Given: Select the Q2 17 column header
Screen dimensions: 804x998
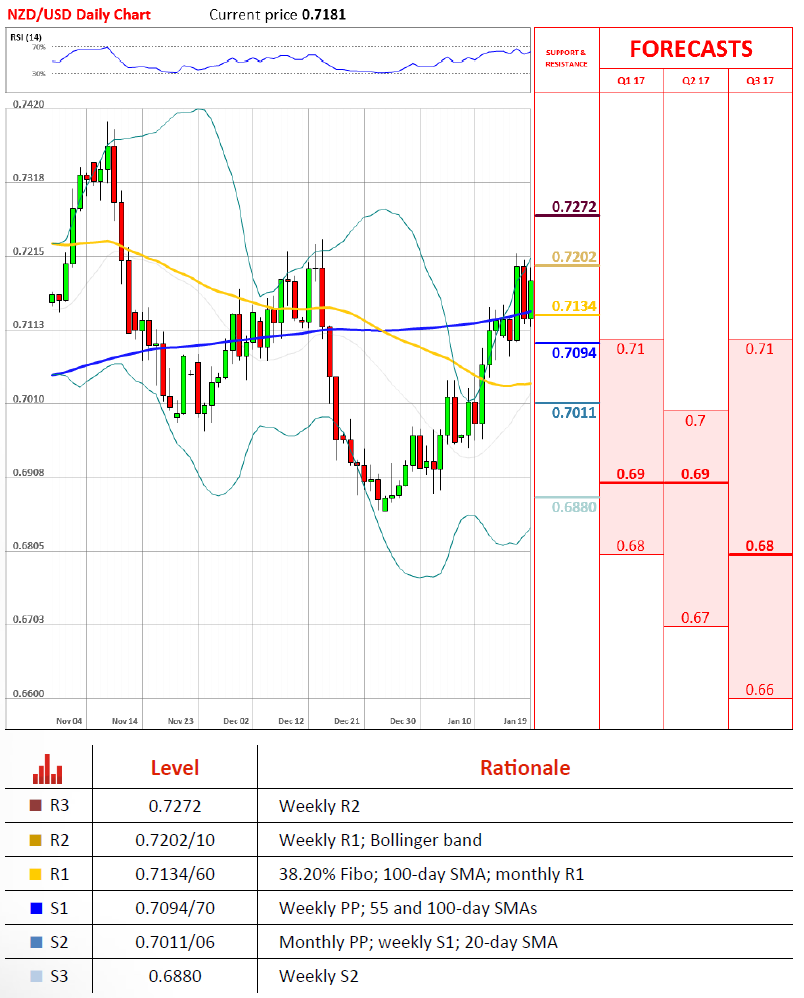Looking at the screenshot, I should coord(695,81).
